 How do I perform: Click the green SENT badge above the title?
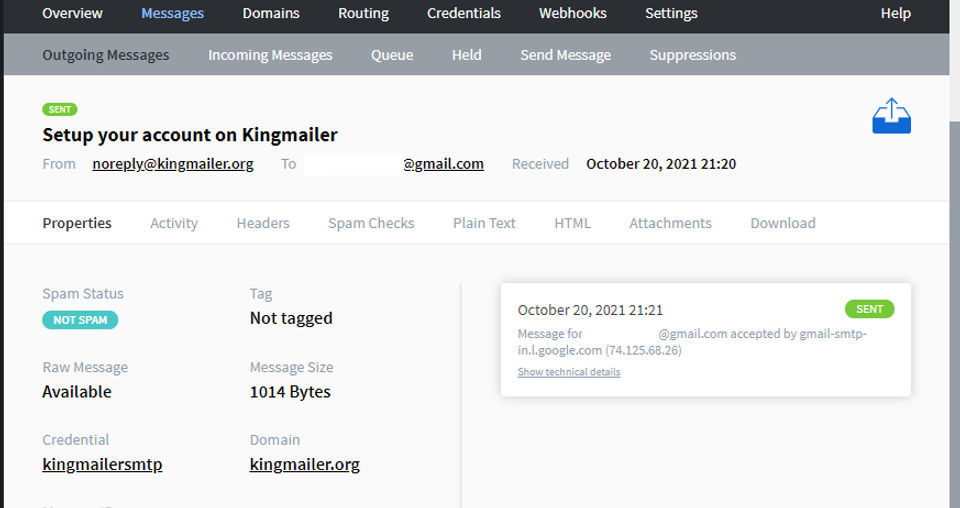click(x=59, y=110)
